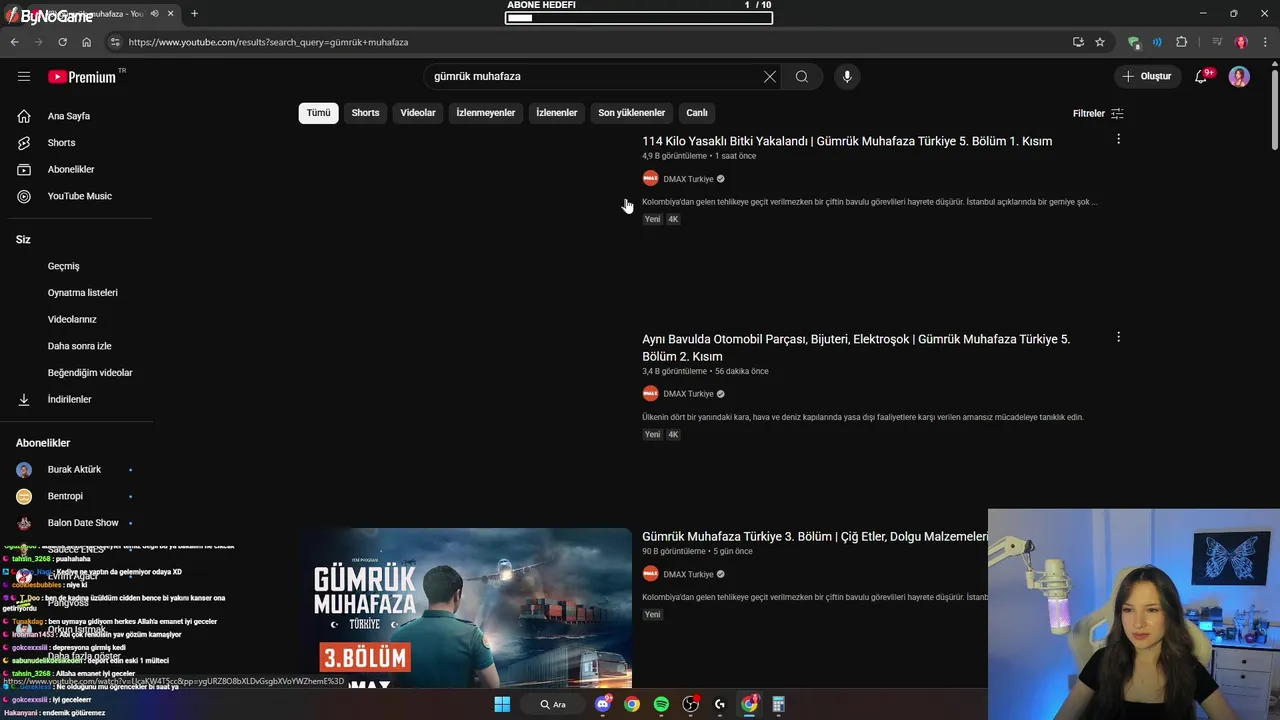1280x720 pixels.
Task: Mute the tab using the speaker icon
Action: pos(154,14)
